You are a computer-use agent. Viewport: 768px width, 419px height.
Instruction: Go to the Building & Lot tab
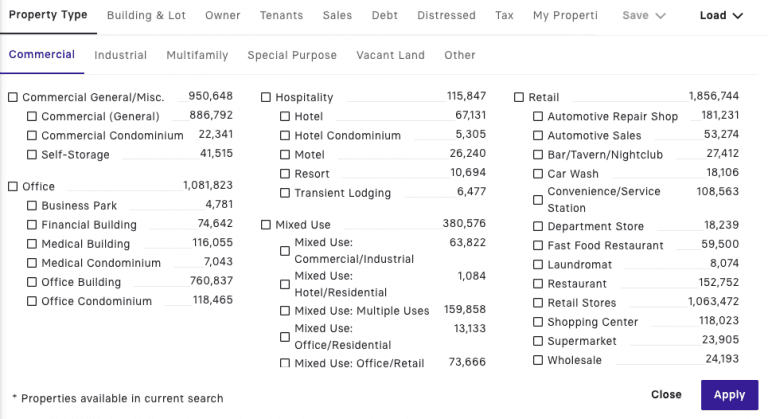(146, 16)
